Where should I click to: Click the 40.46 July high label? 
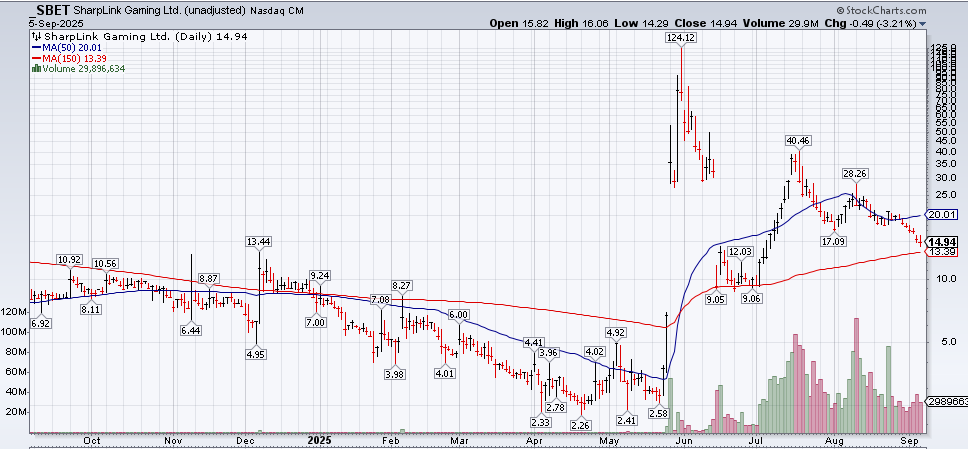798,141
